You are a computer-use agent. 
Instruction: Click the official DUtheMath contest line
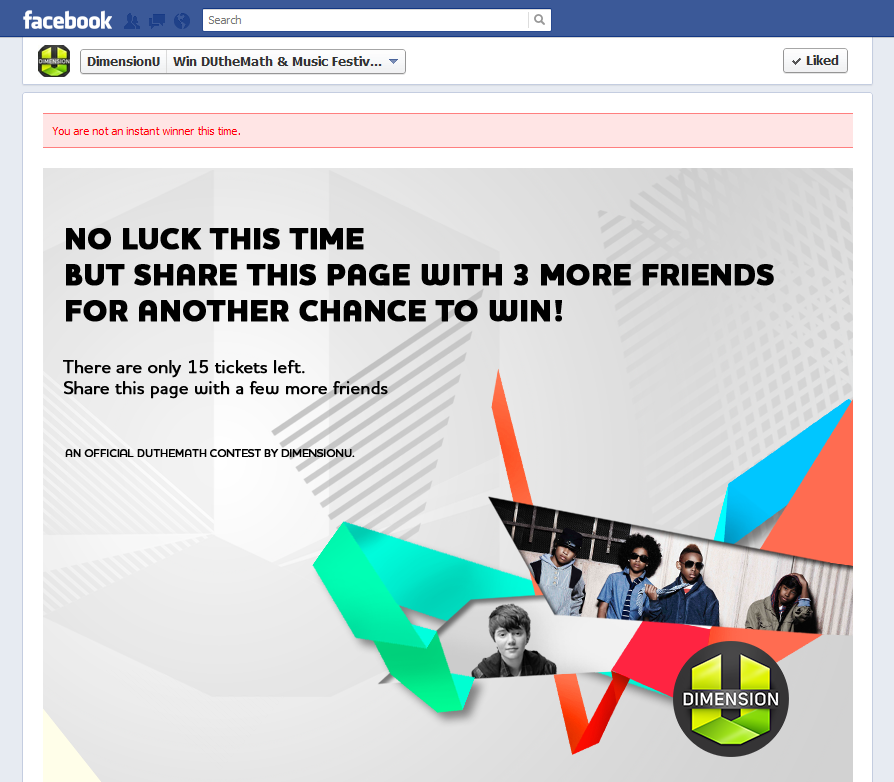pos(209,453)
